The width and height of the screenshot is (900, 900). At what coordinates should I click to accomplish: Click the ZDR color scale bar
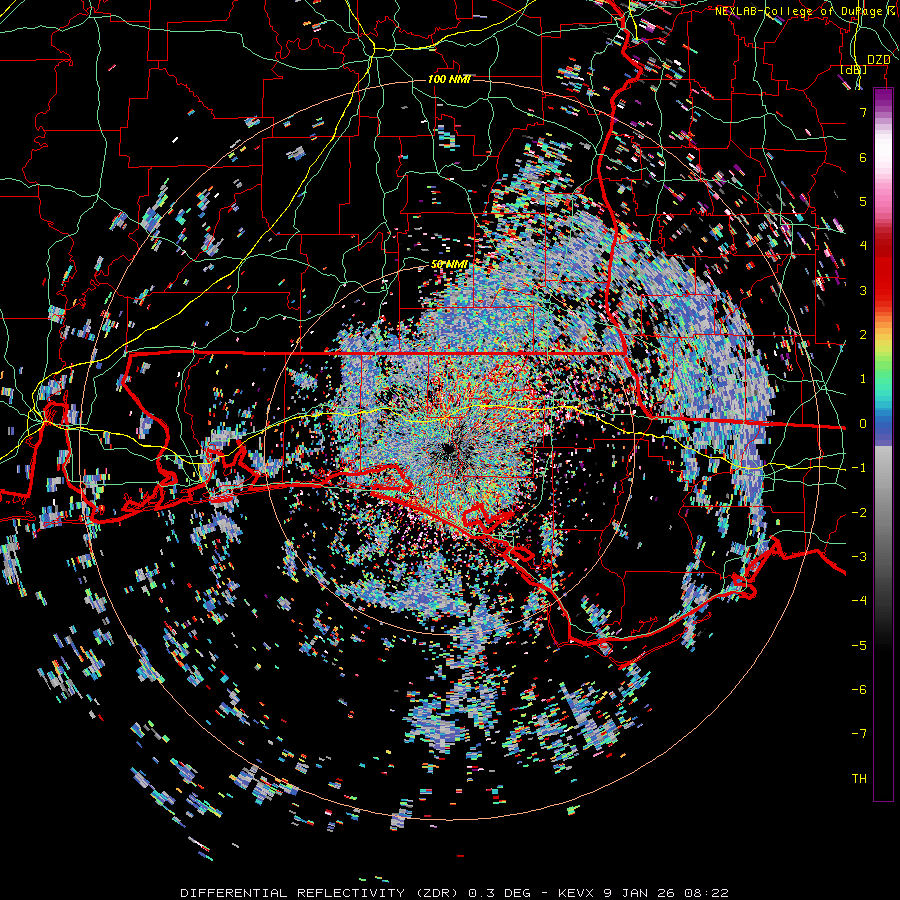click(x=883, y=444)
